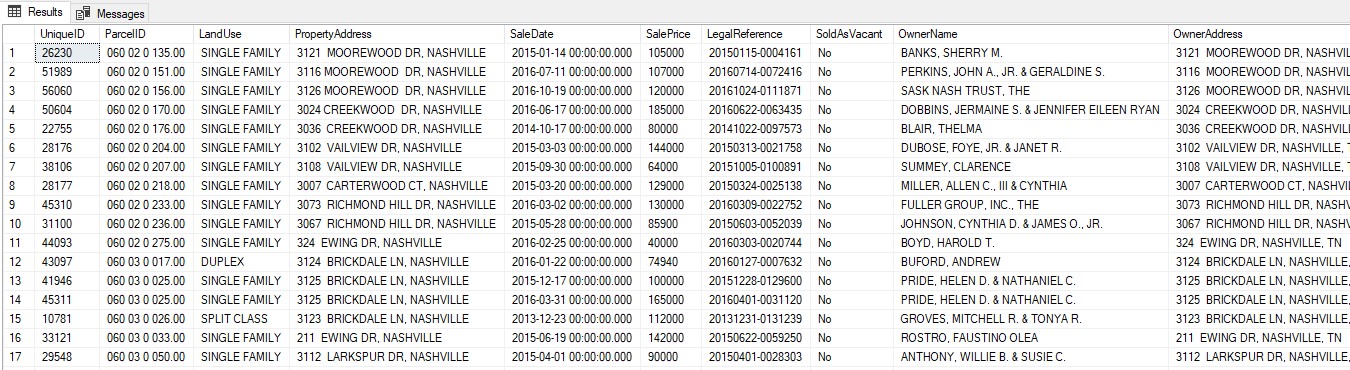Select legal reference 20150115-0004161
The image size is (1350, 370).
pyautogui.click(x=756, y=53)
